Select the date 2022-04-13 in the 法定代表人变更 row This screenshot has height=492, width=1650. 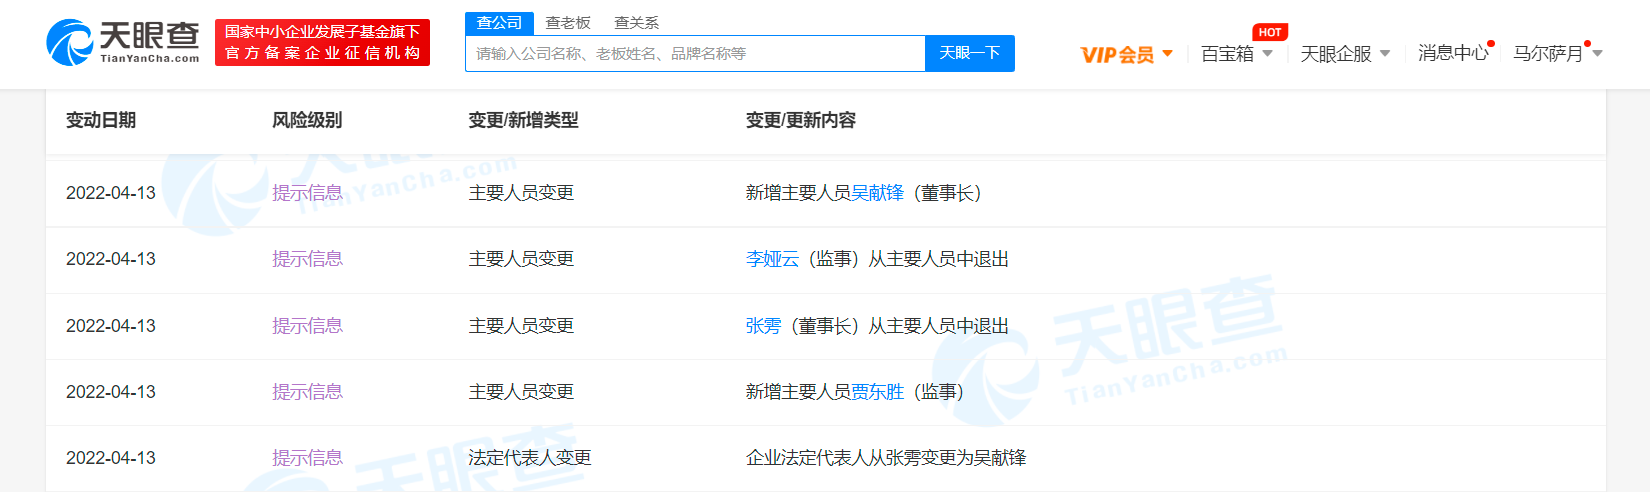[111, 458]
